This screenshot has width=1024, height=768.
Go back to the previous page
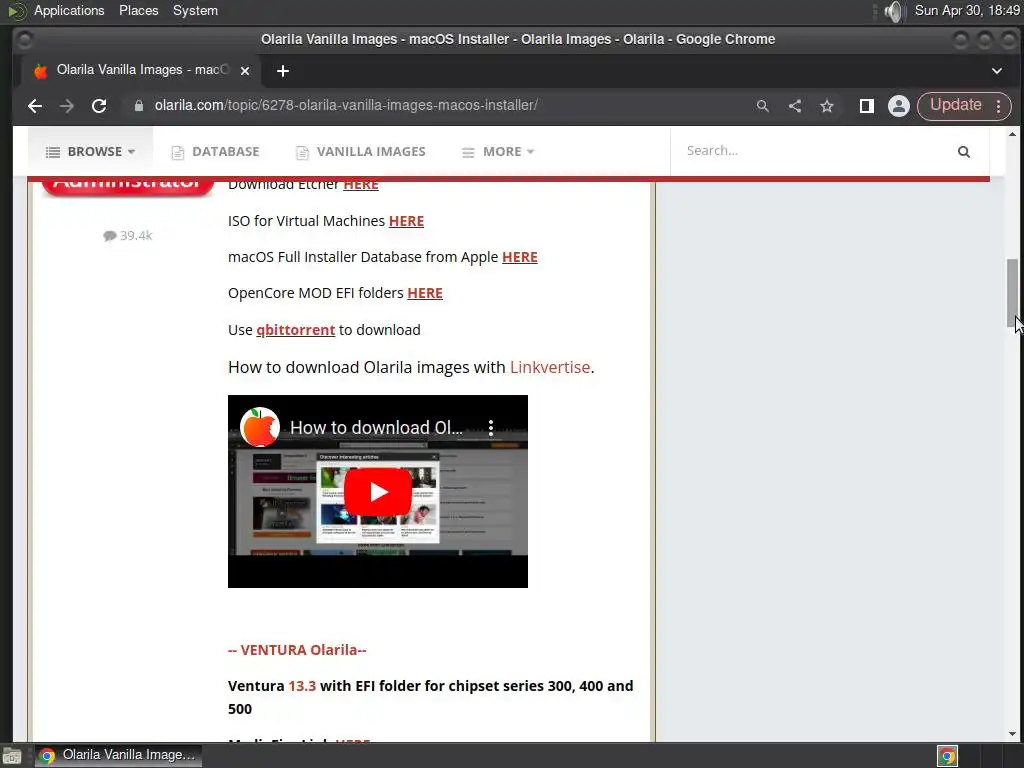pos(35,106)
